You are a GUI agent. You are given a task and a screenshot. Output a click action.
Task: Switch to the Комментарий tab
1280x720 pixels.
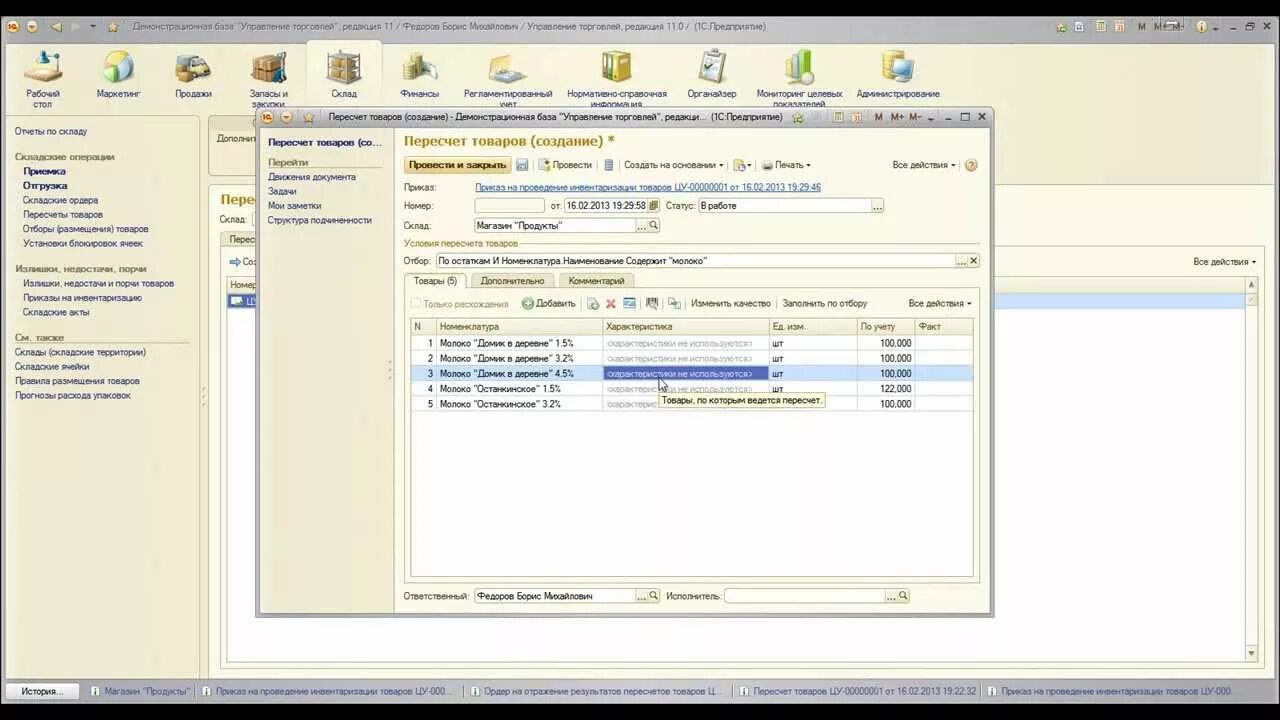(x=596, y=281)
